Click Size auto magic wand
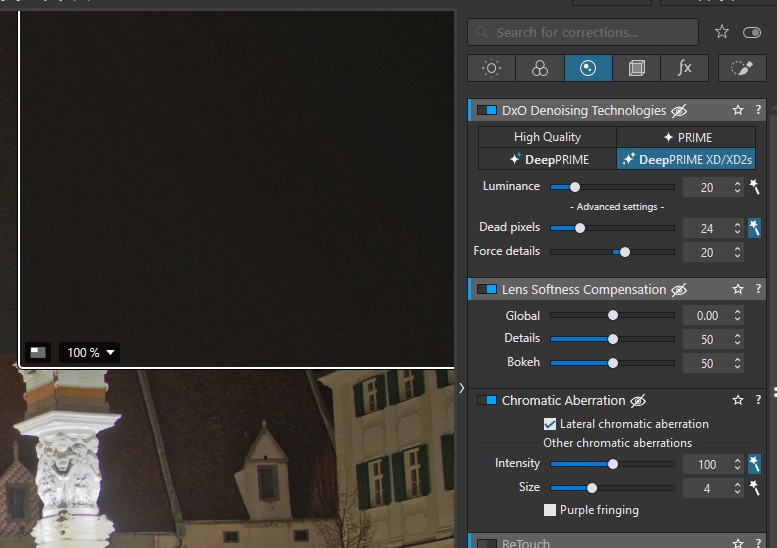The height and width of the screenshot is (548, 777). click(x=754, y=488)
